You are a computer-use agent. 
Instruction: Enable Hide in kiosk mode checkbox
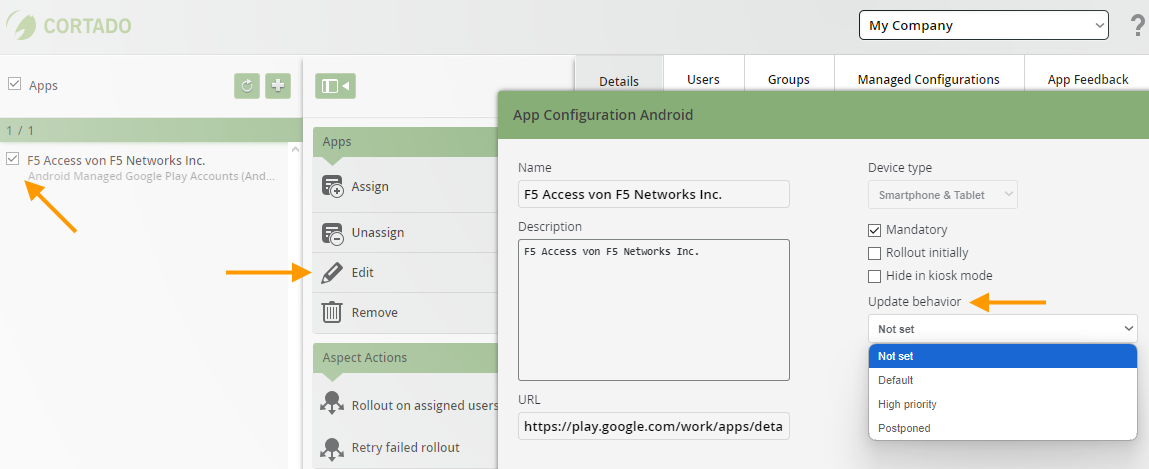click(x=874, y=276)
